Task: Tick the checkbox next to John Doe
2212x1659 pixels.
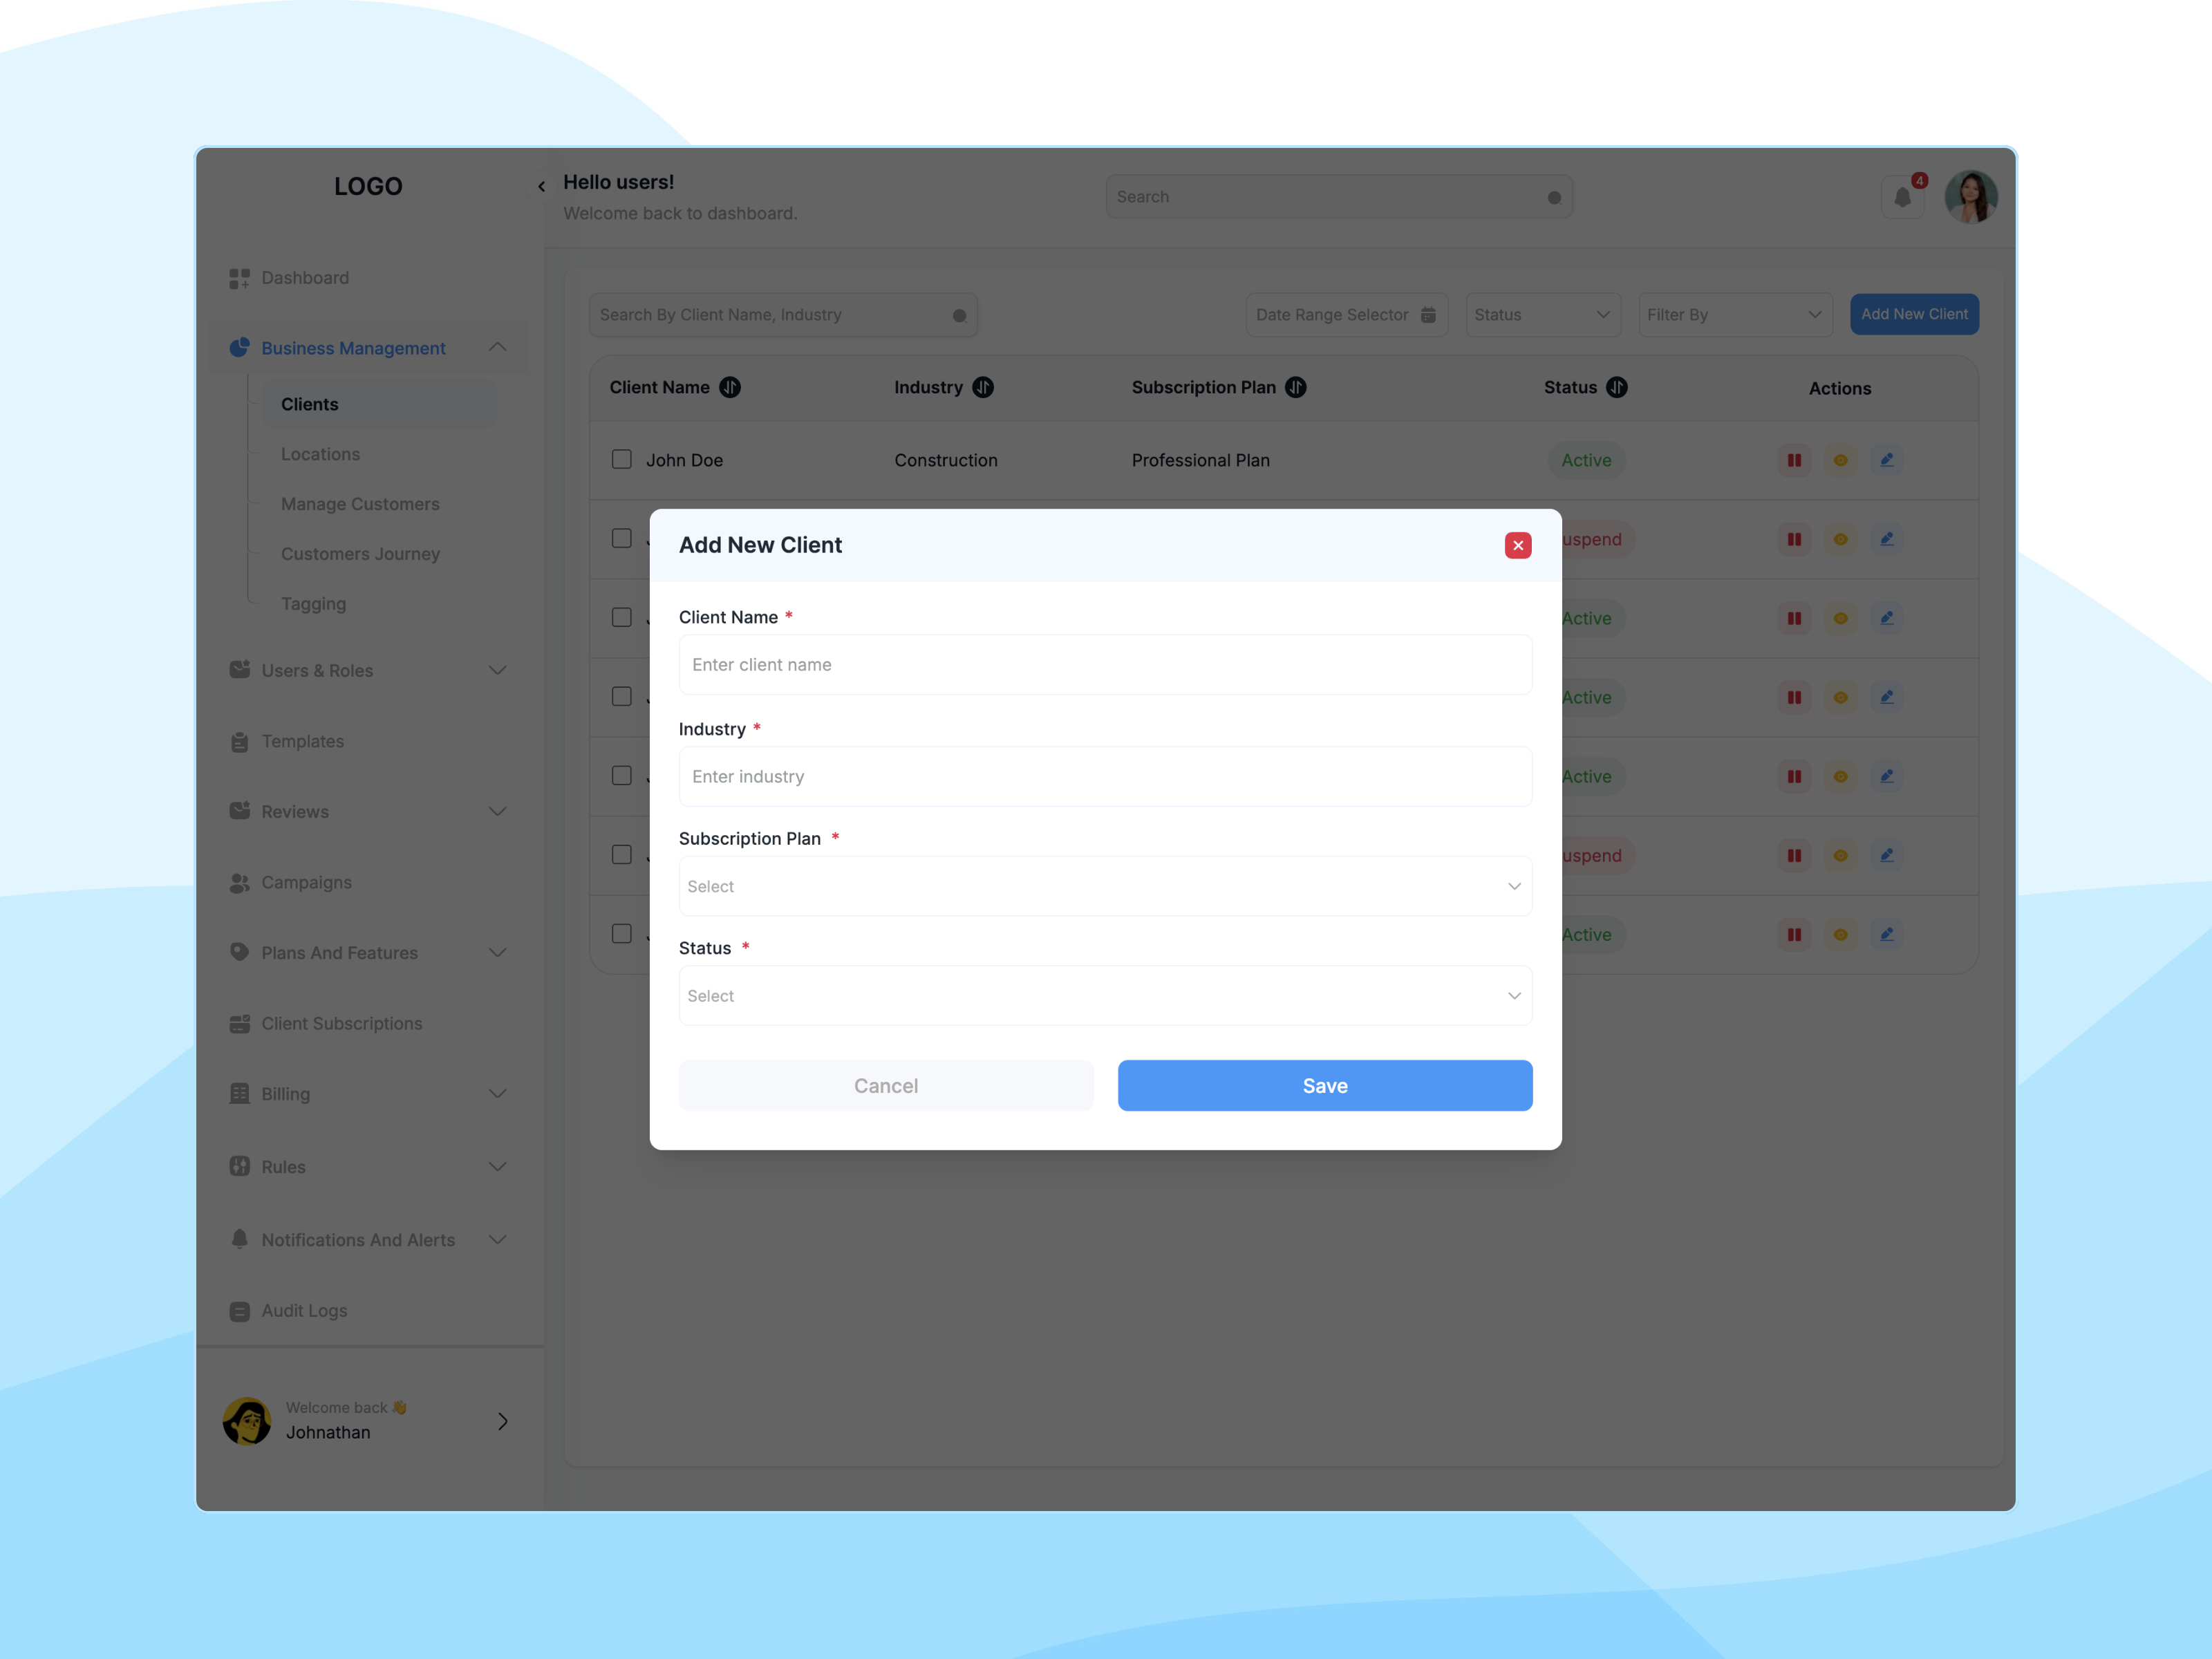Action: click(621, 459)
